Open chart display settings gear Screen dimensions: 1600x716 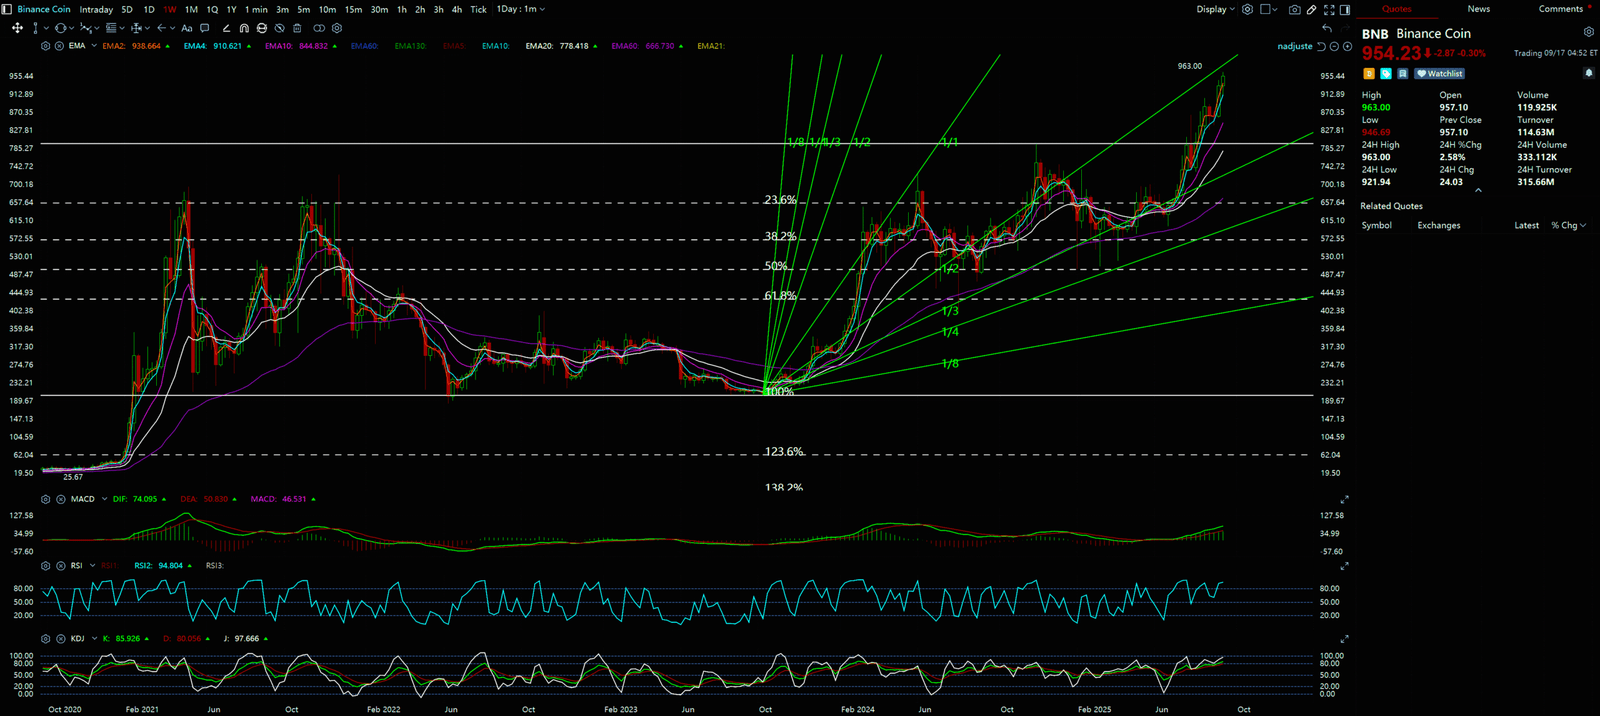tap(1247, 9)
